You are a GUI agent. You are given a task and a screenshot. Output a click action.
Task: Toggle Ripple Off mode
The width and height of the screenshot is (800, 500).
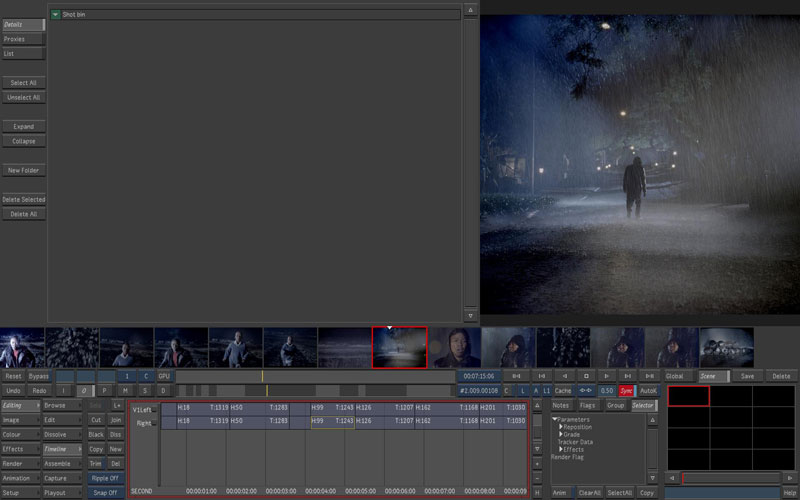pyautogui.click(x=105, y=479)
